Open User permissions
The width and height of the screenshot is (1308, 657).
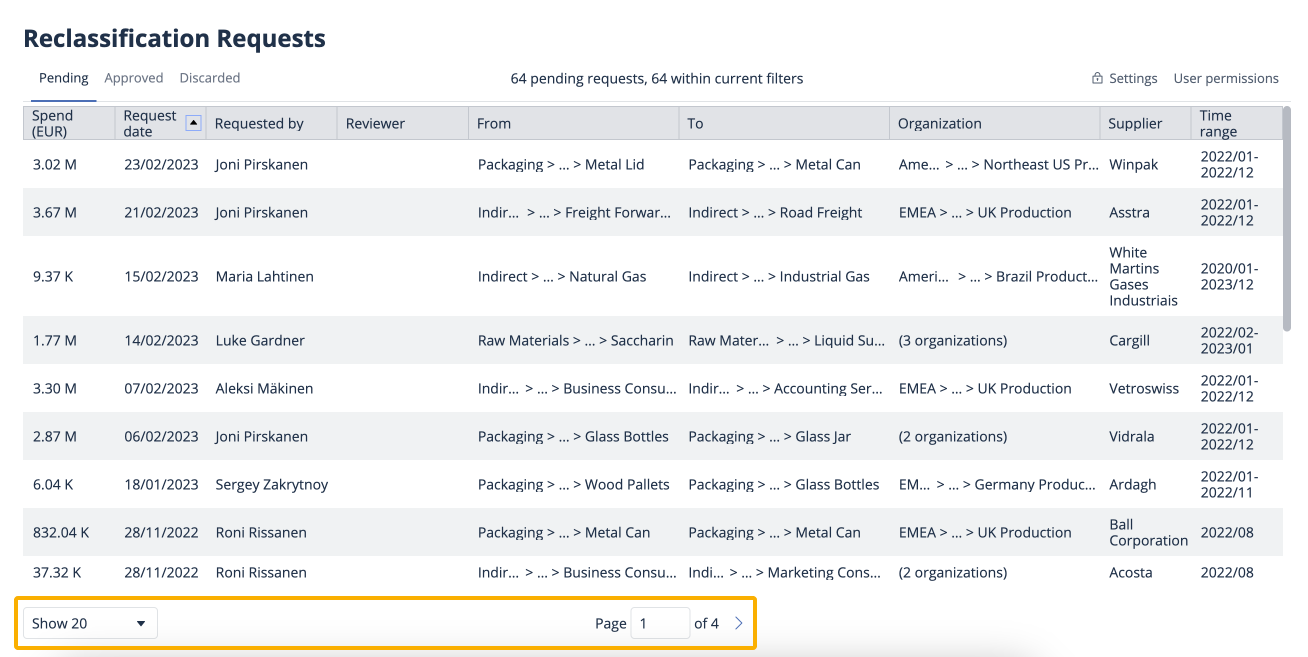click(1225, 78)
